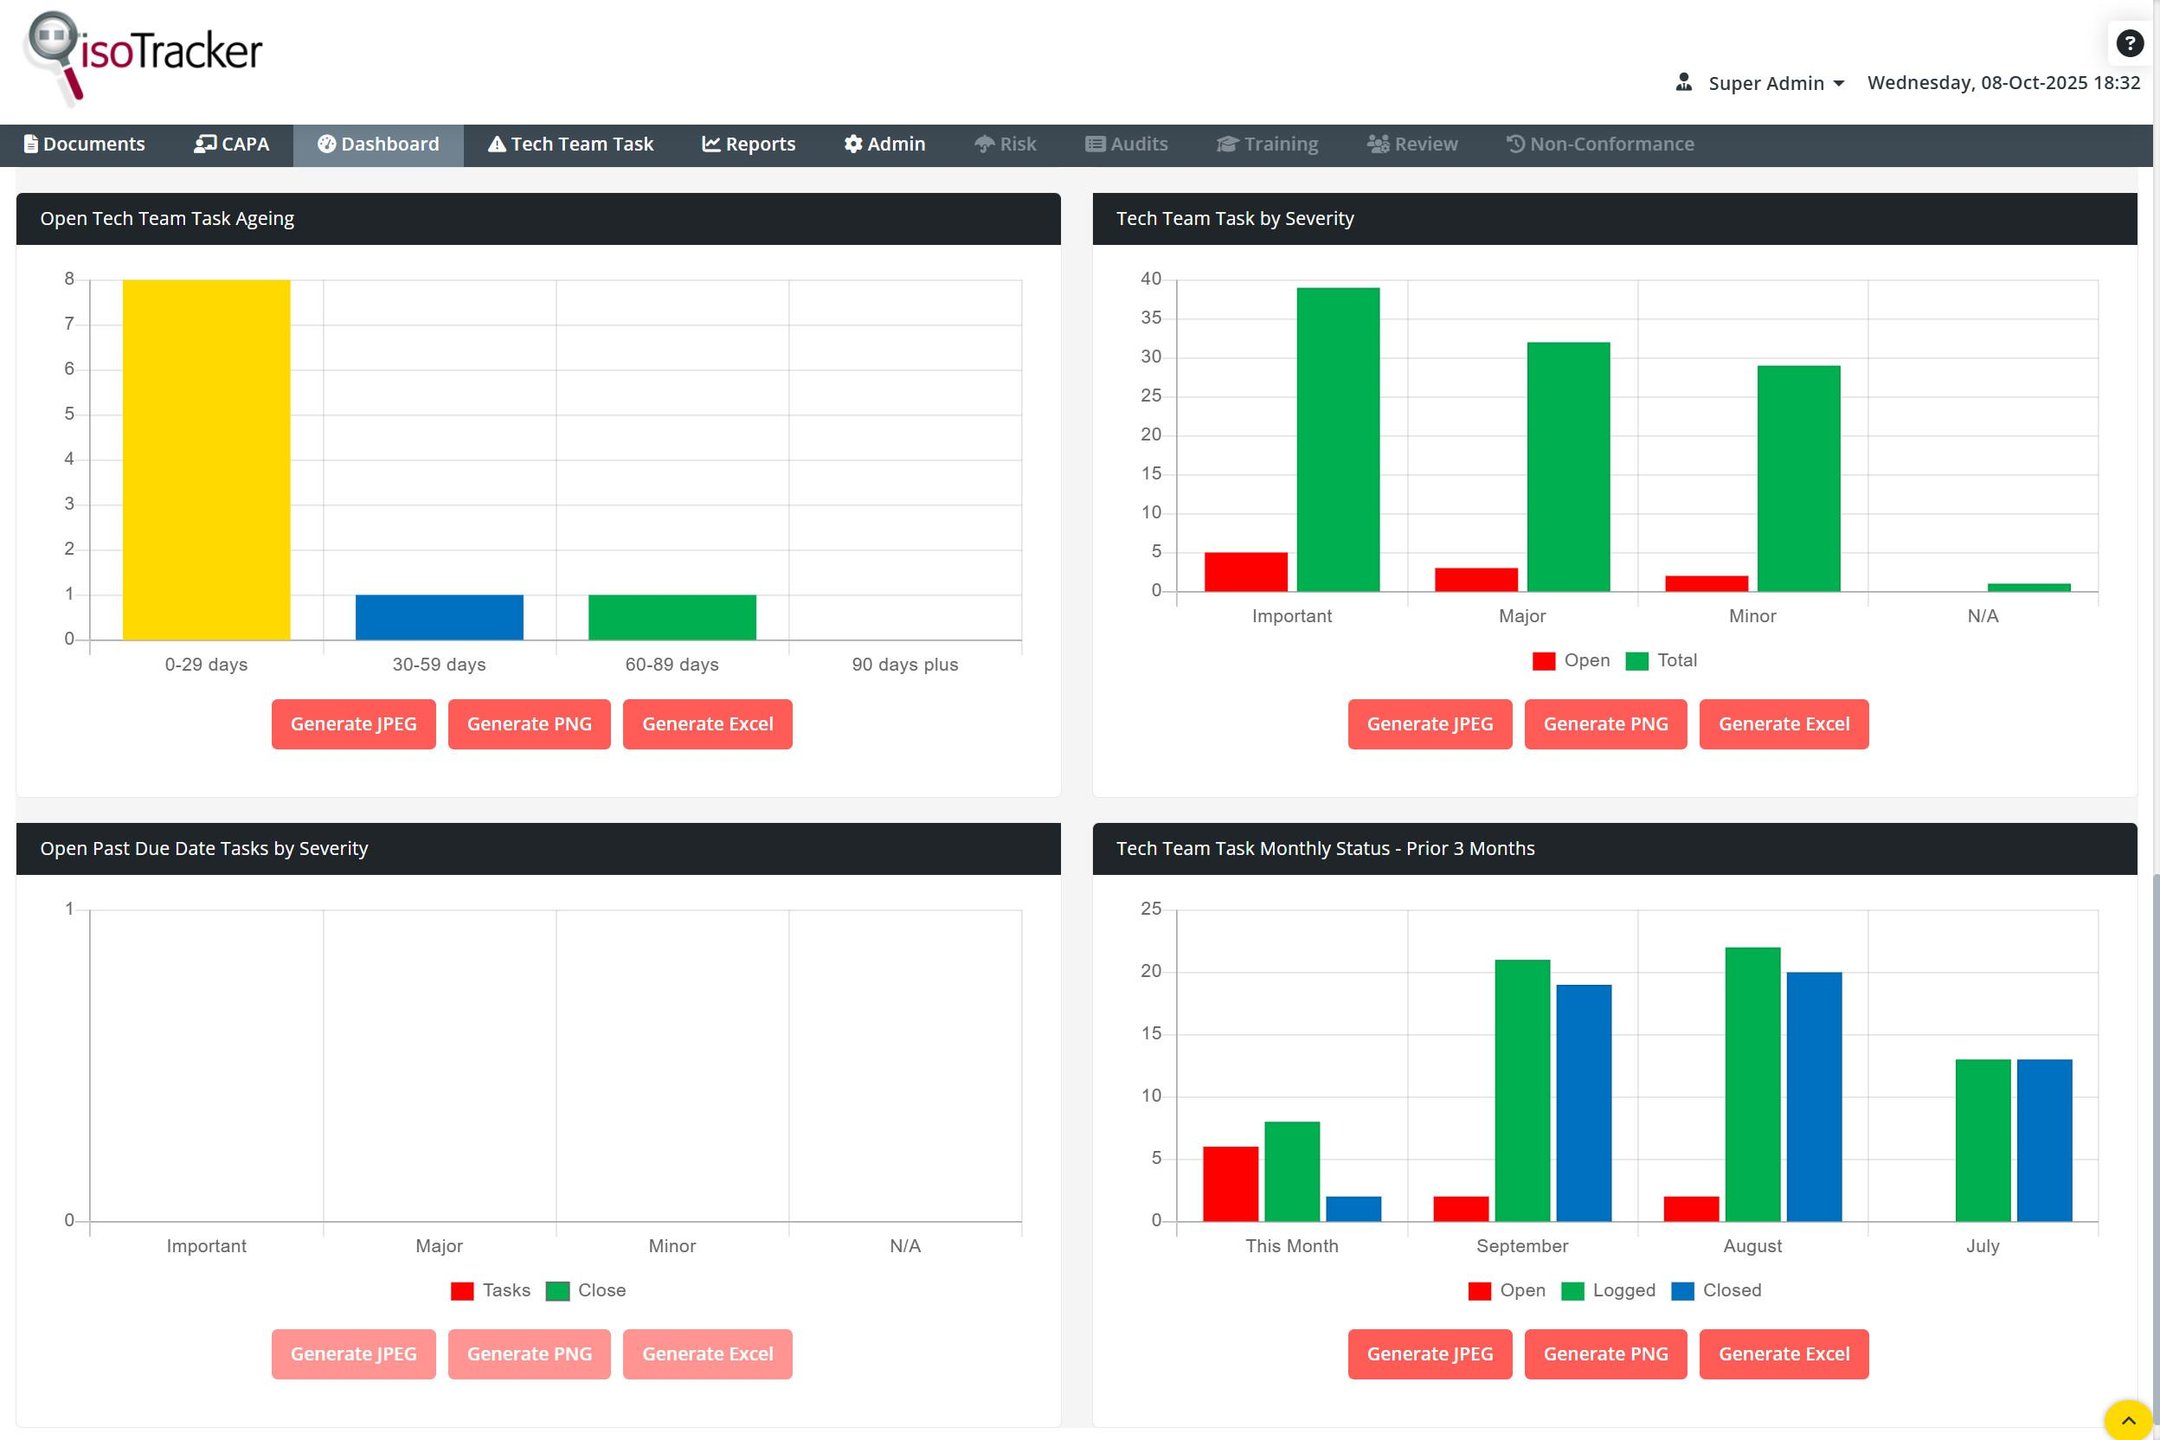Click the Documents file icon
The height and width of the screenshot is (1440, 2160).
[x=30, y=144]
